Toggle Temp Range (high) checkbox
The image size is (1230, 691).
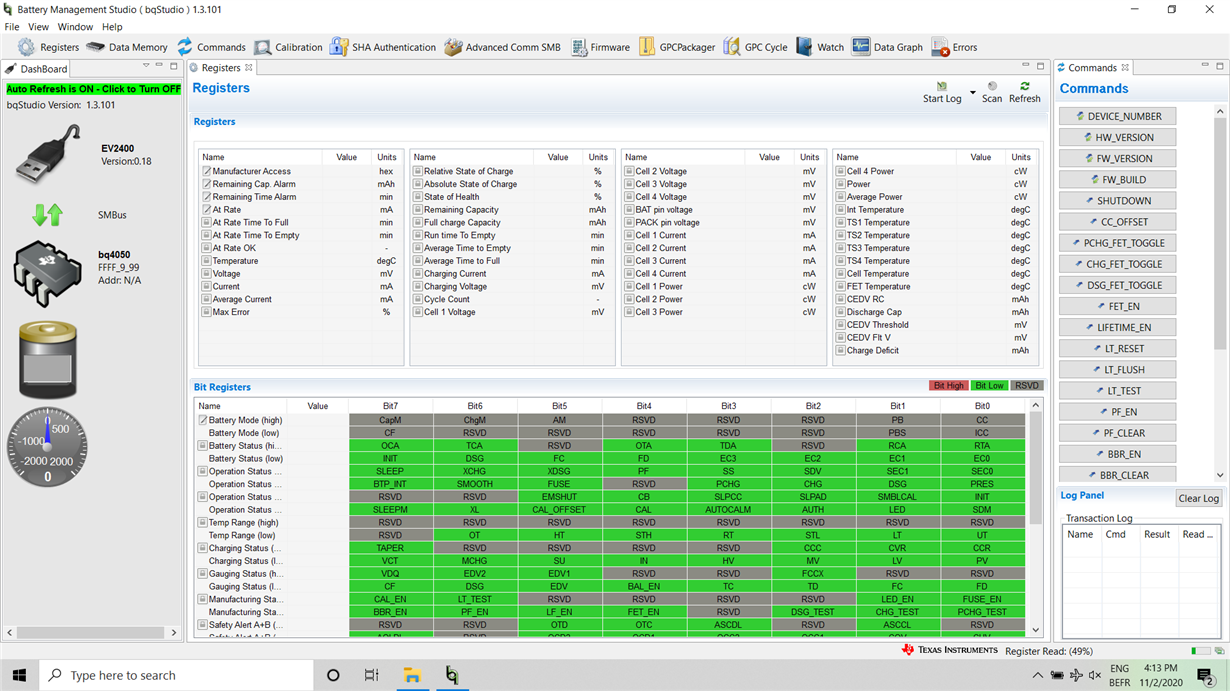[203, 522]
